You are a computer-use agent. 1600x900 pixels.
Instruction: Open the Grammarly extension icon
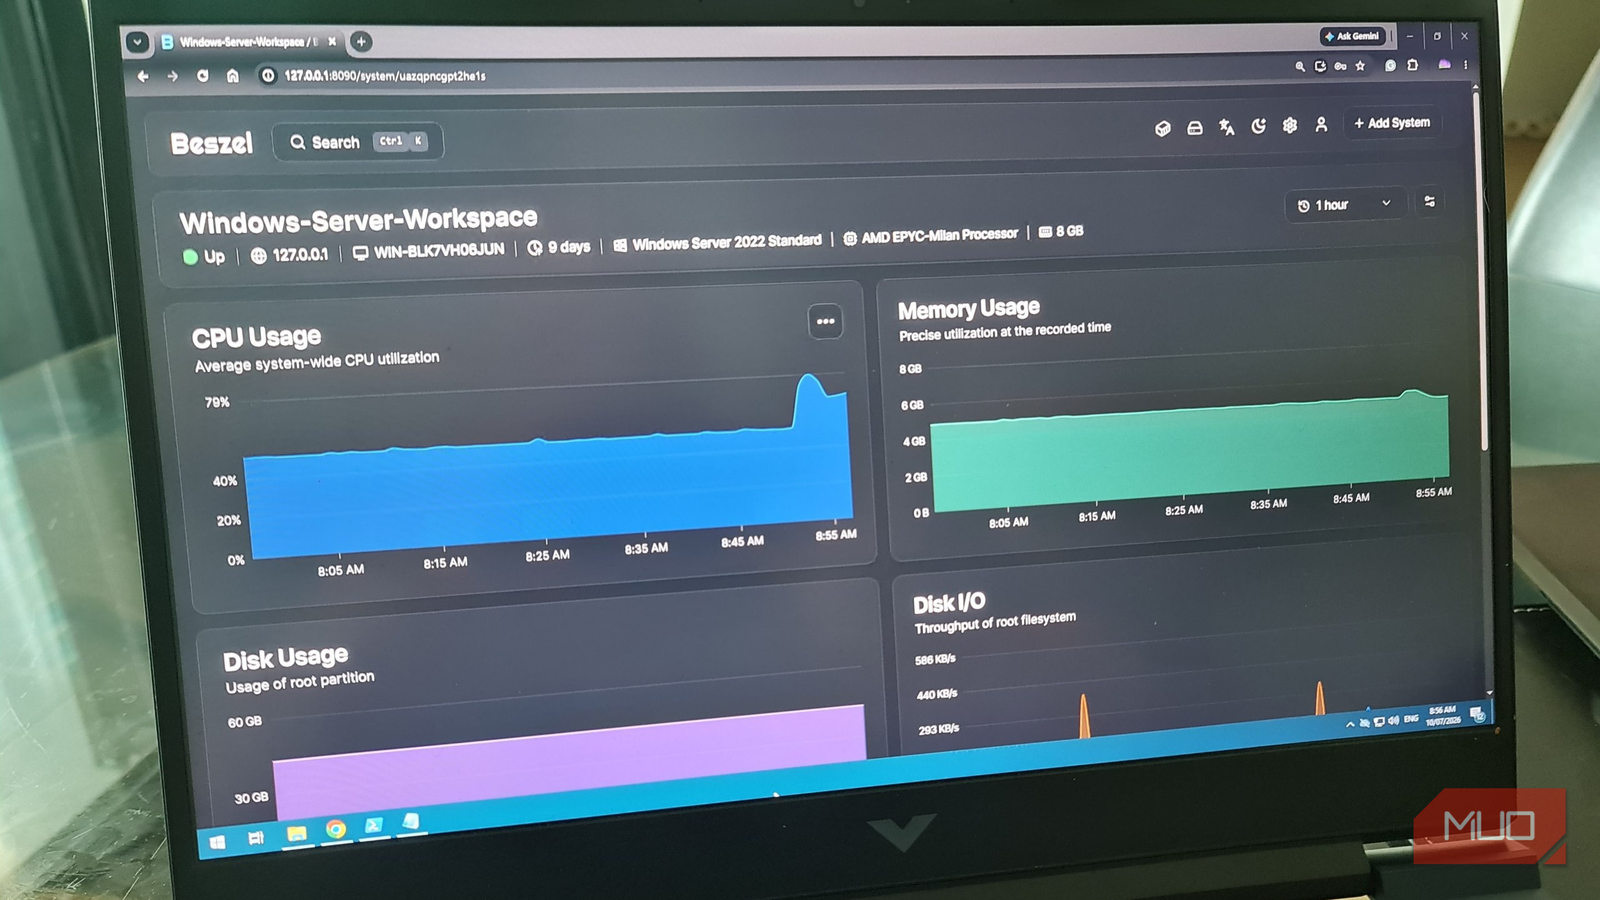(x=1390, y=65)
